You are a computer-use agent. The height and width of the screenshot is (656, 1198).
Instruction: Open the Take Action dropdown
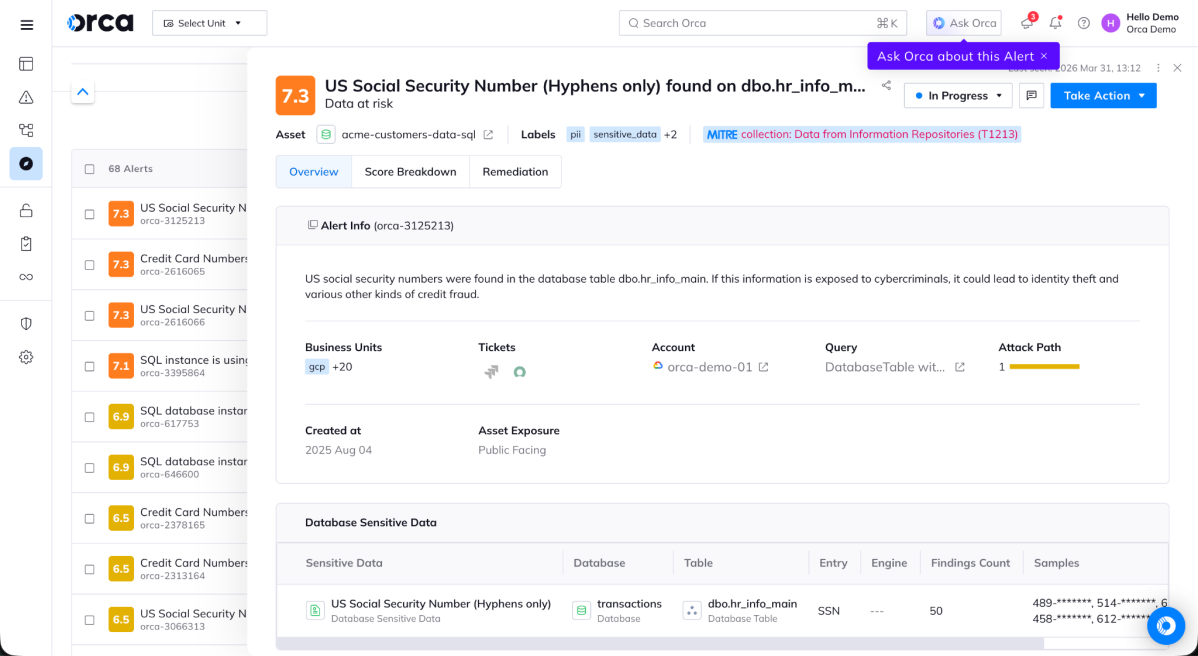pos(1103,95)
